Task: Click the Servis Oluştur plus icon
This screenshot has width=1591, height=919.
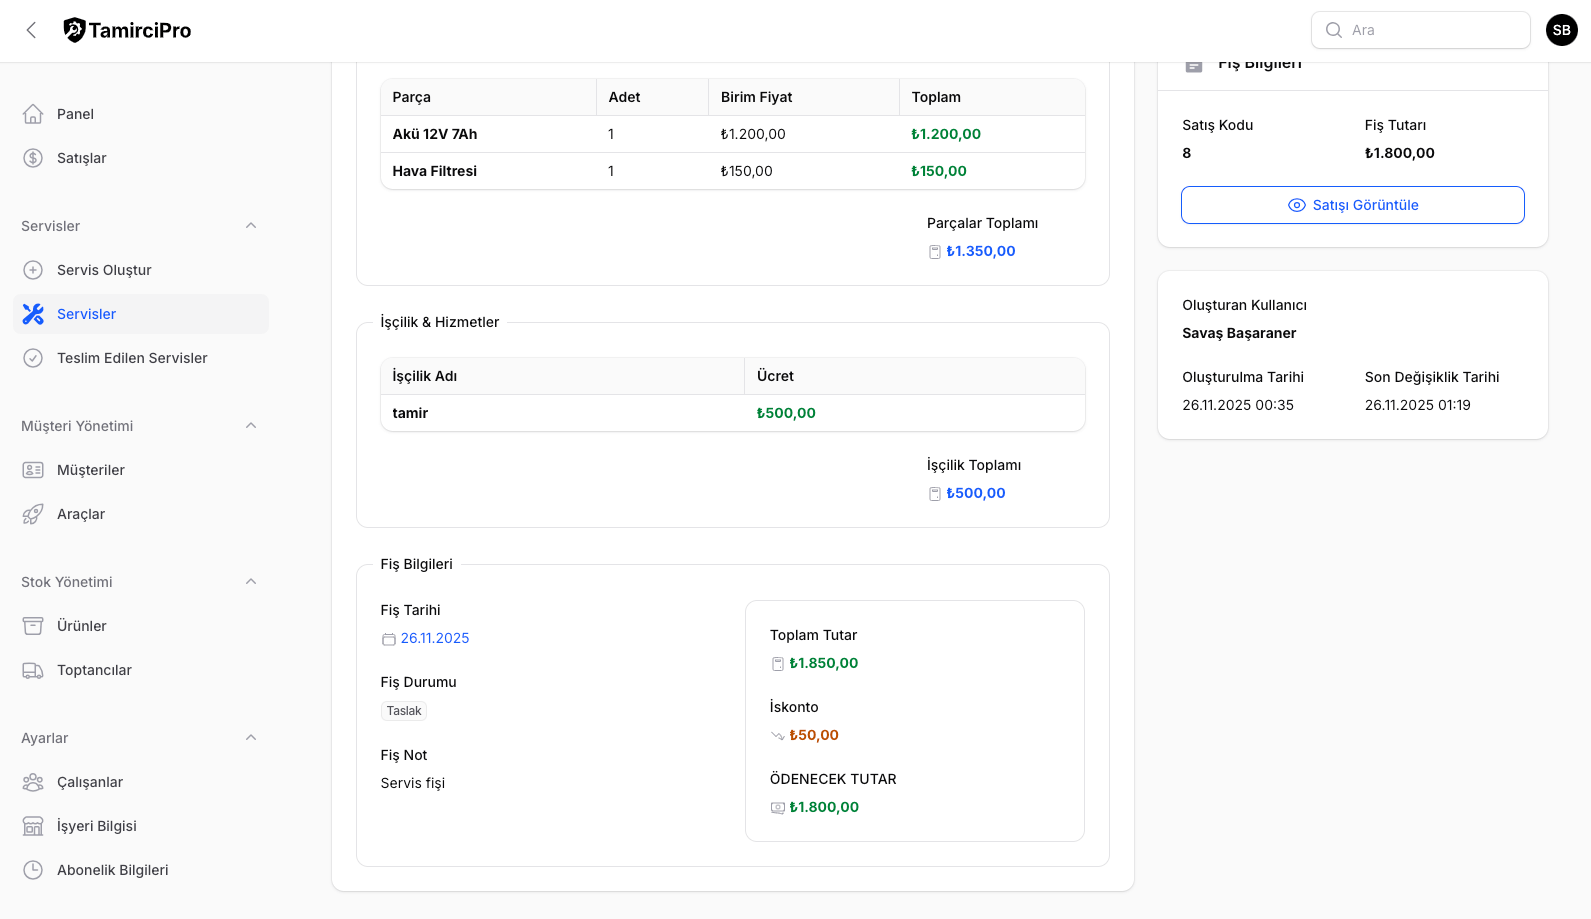Action: (33, 270)
